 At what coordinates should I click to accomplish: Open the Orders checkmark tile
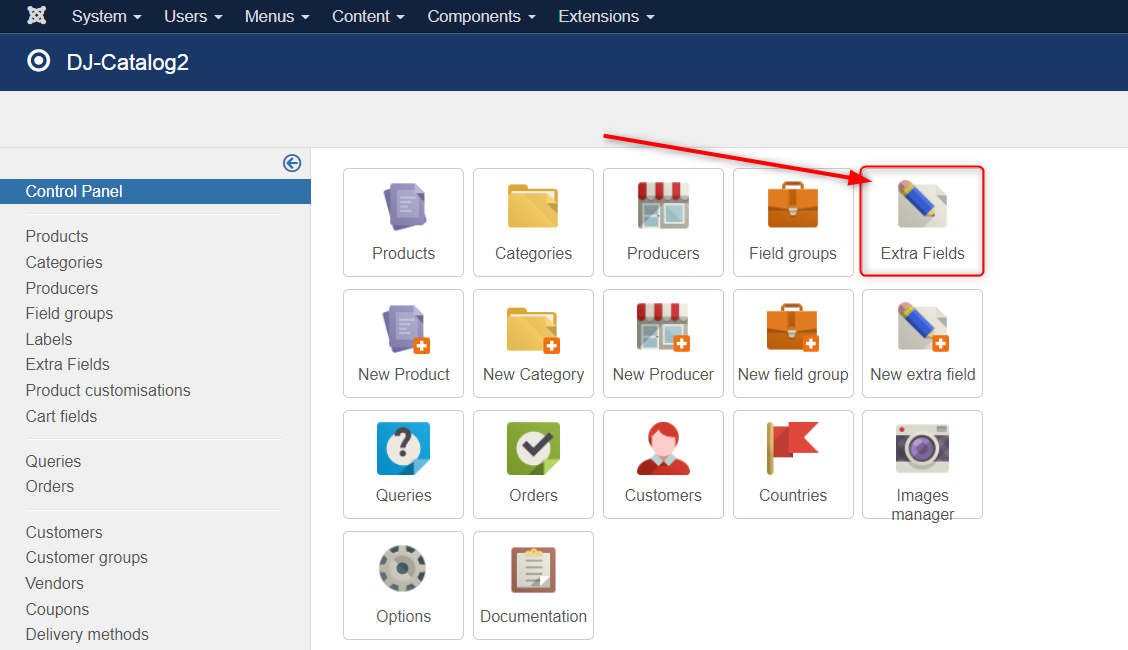point(533,464)
